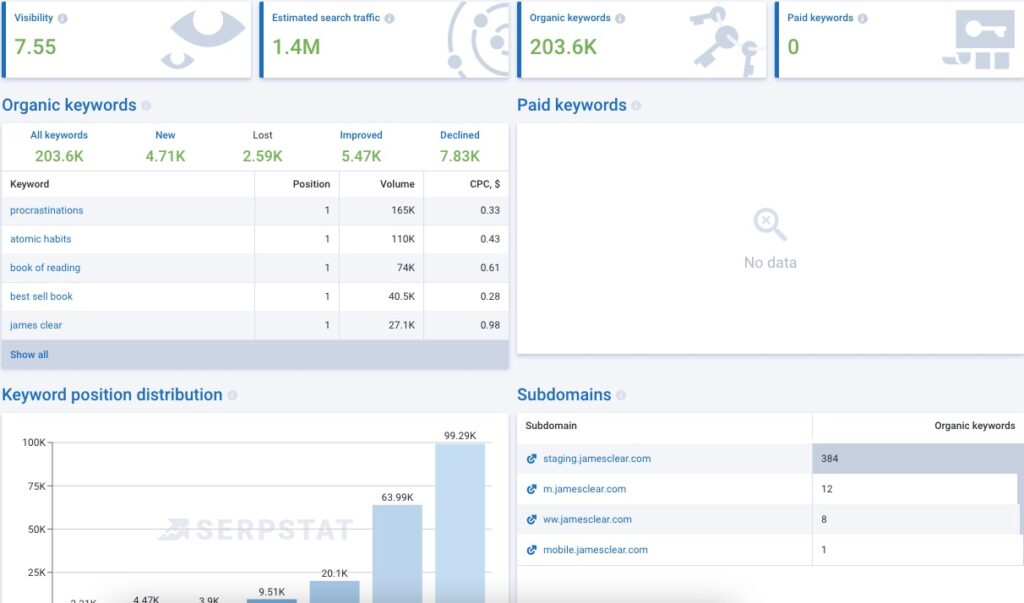Click the 0.28 CPC value for best sell book
Viewport: 1024px width, 603px height.
490,297
